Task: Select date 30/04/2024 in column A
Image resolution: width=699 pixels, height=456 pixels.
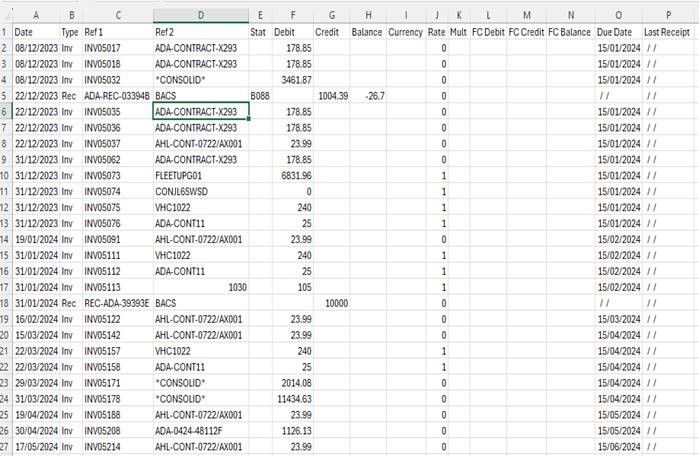Action: pos(36,431)
